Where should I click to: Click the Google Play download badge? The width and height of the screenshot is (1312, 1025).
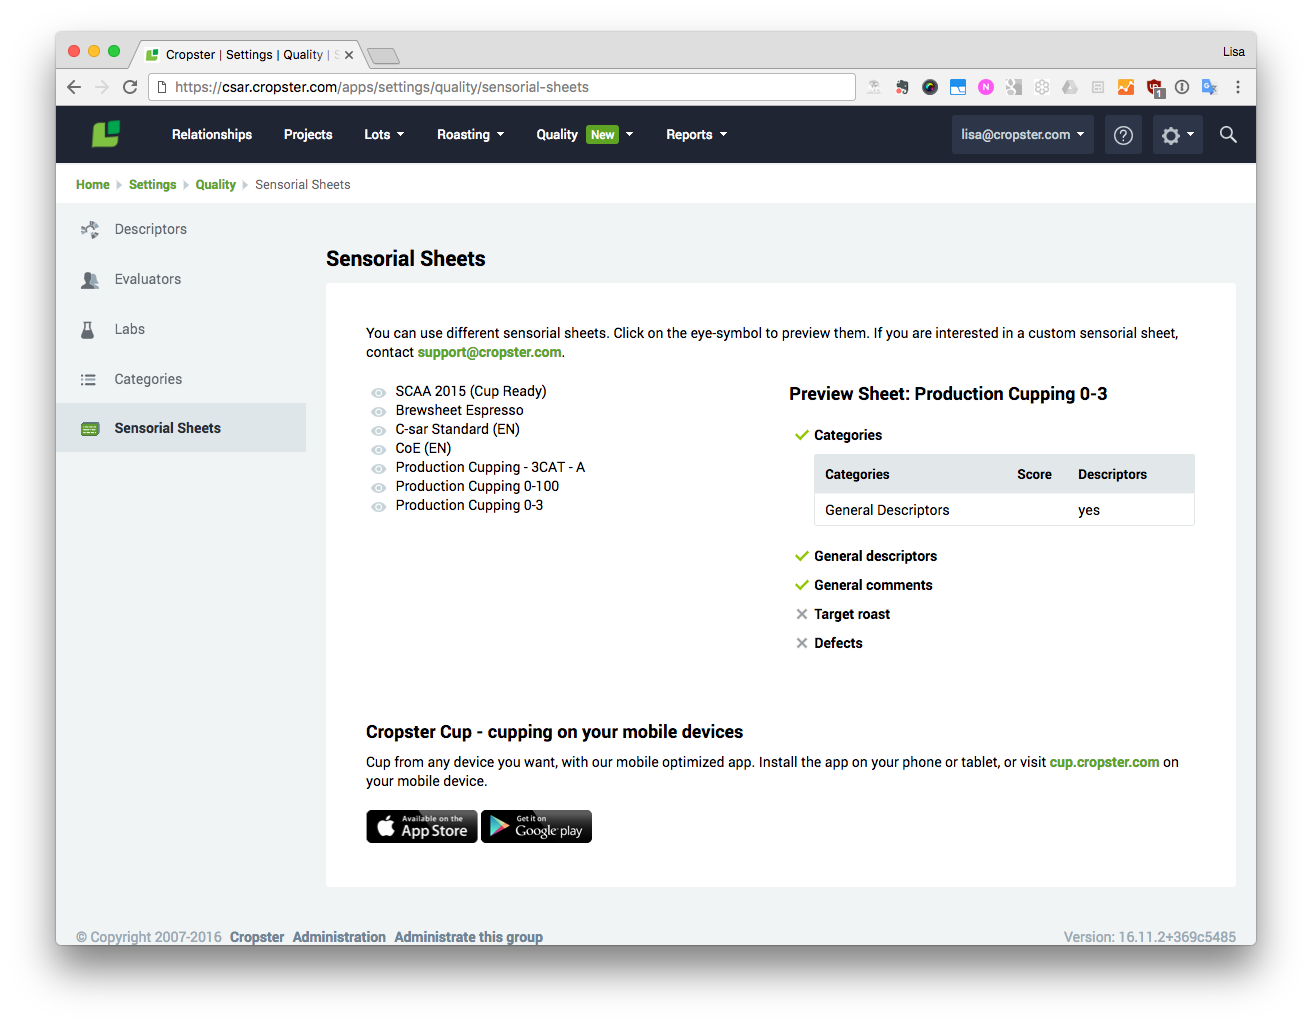point(537,827)
